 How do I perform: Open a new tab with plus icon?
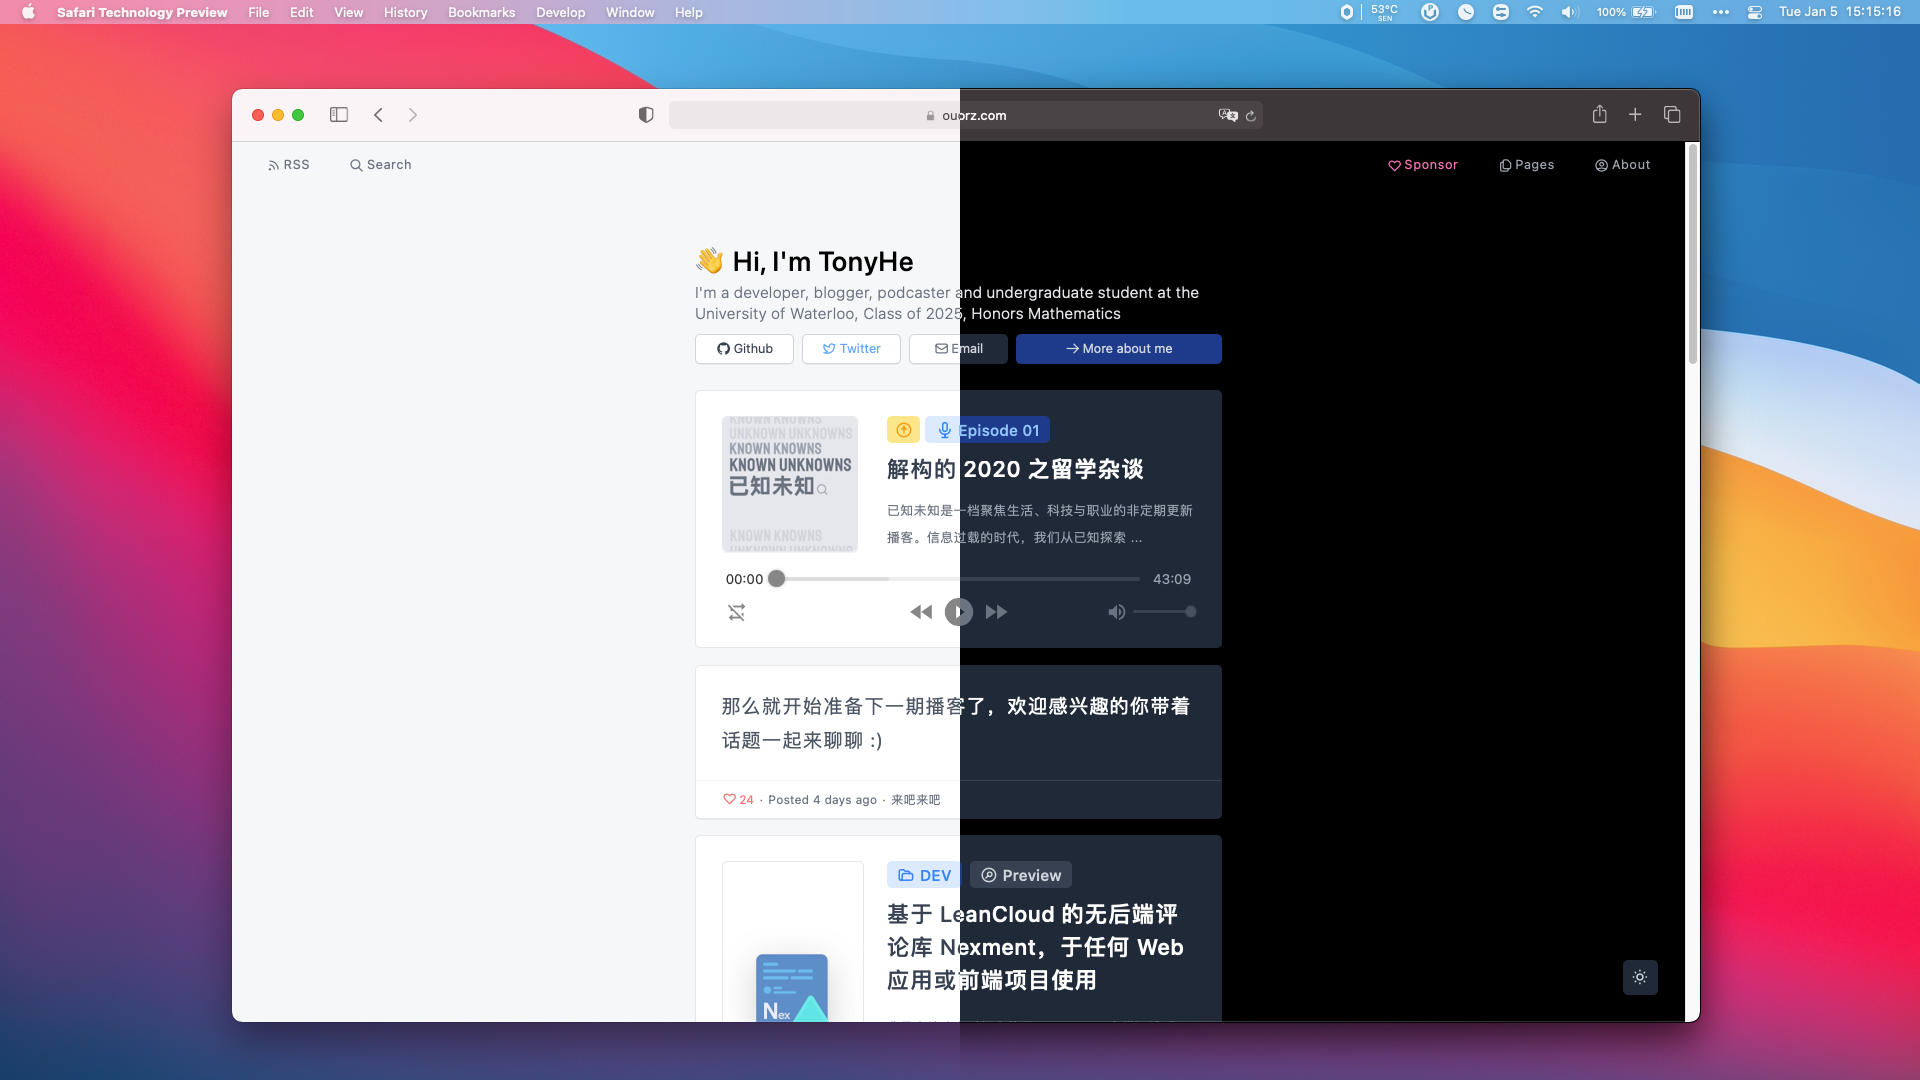(1635, 114)
